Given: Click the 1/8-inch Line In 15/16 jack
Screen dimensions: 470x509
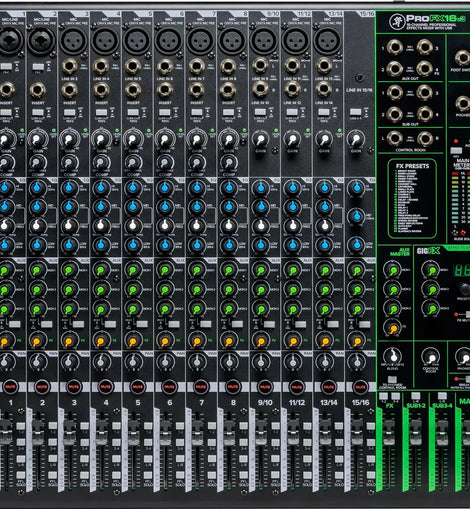Looking at the screenshot, I should pyautogui.click(x=359, y=78).
